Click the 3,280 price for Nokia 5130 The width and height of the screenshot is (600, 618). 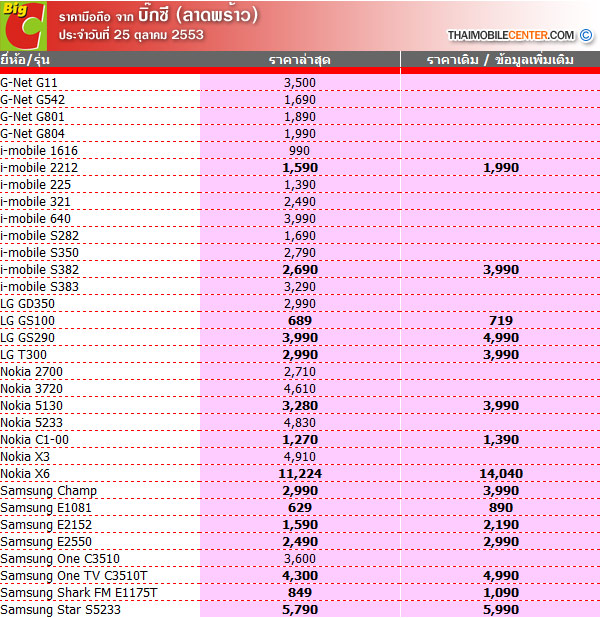pos(300,406)
